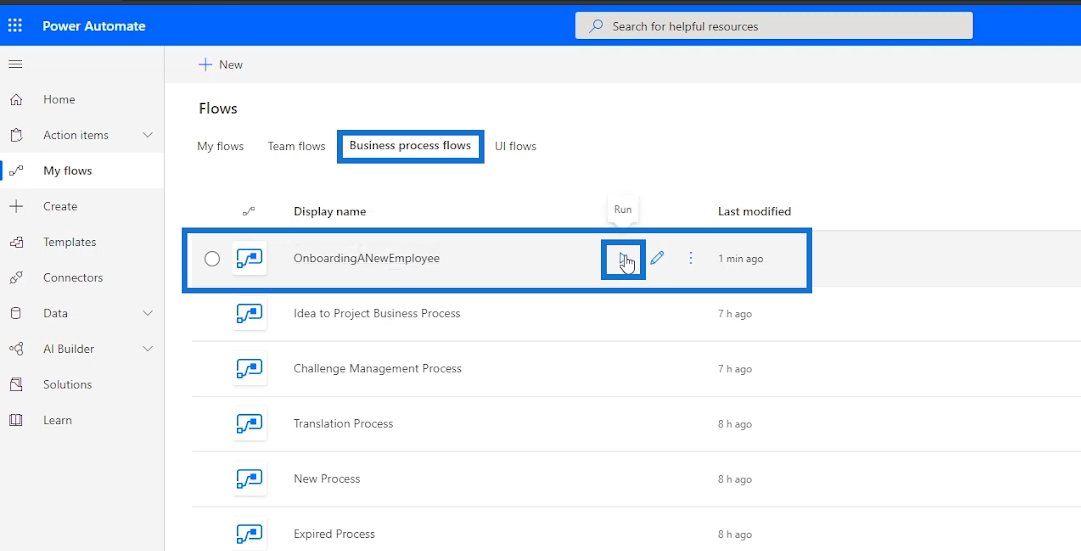This screenshot has height=551, width=1081.
Task: Edit OnboardingANewEmployee with the pencil icon
Action: coord(657,258)
